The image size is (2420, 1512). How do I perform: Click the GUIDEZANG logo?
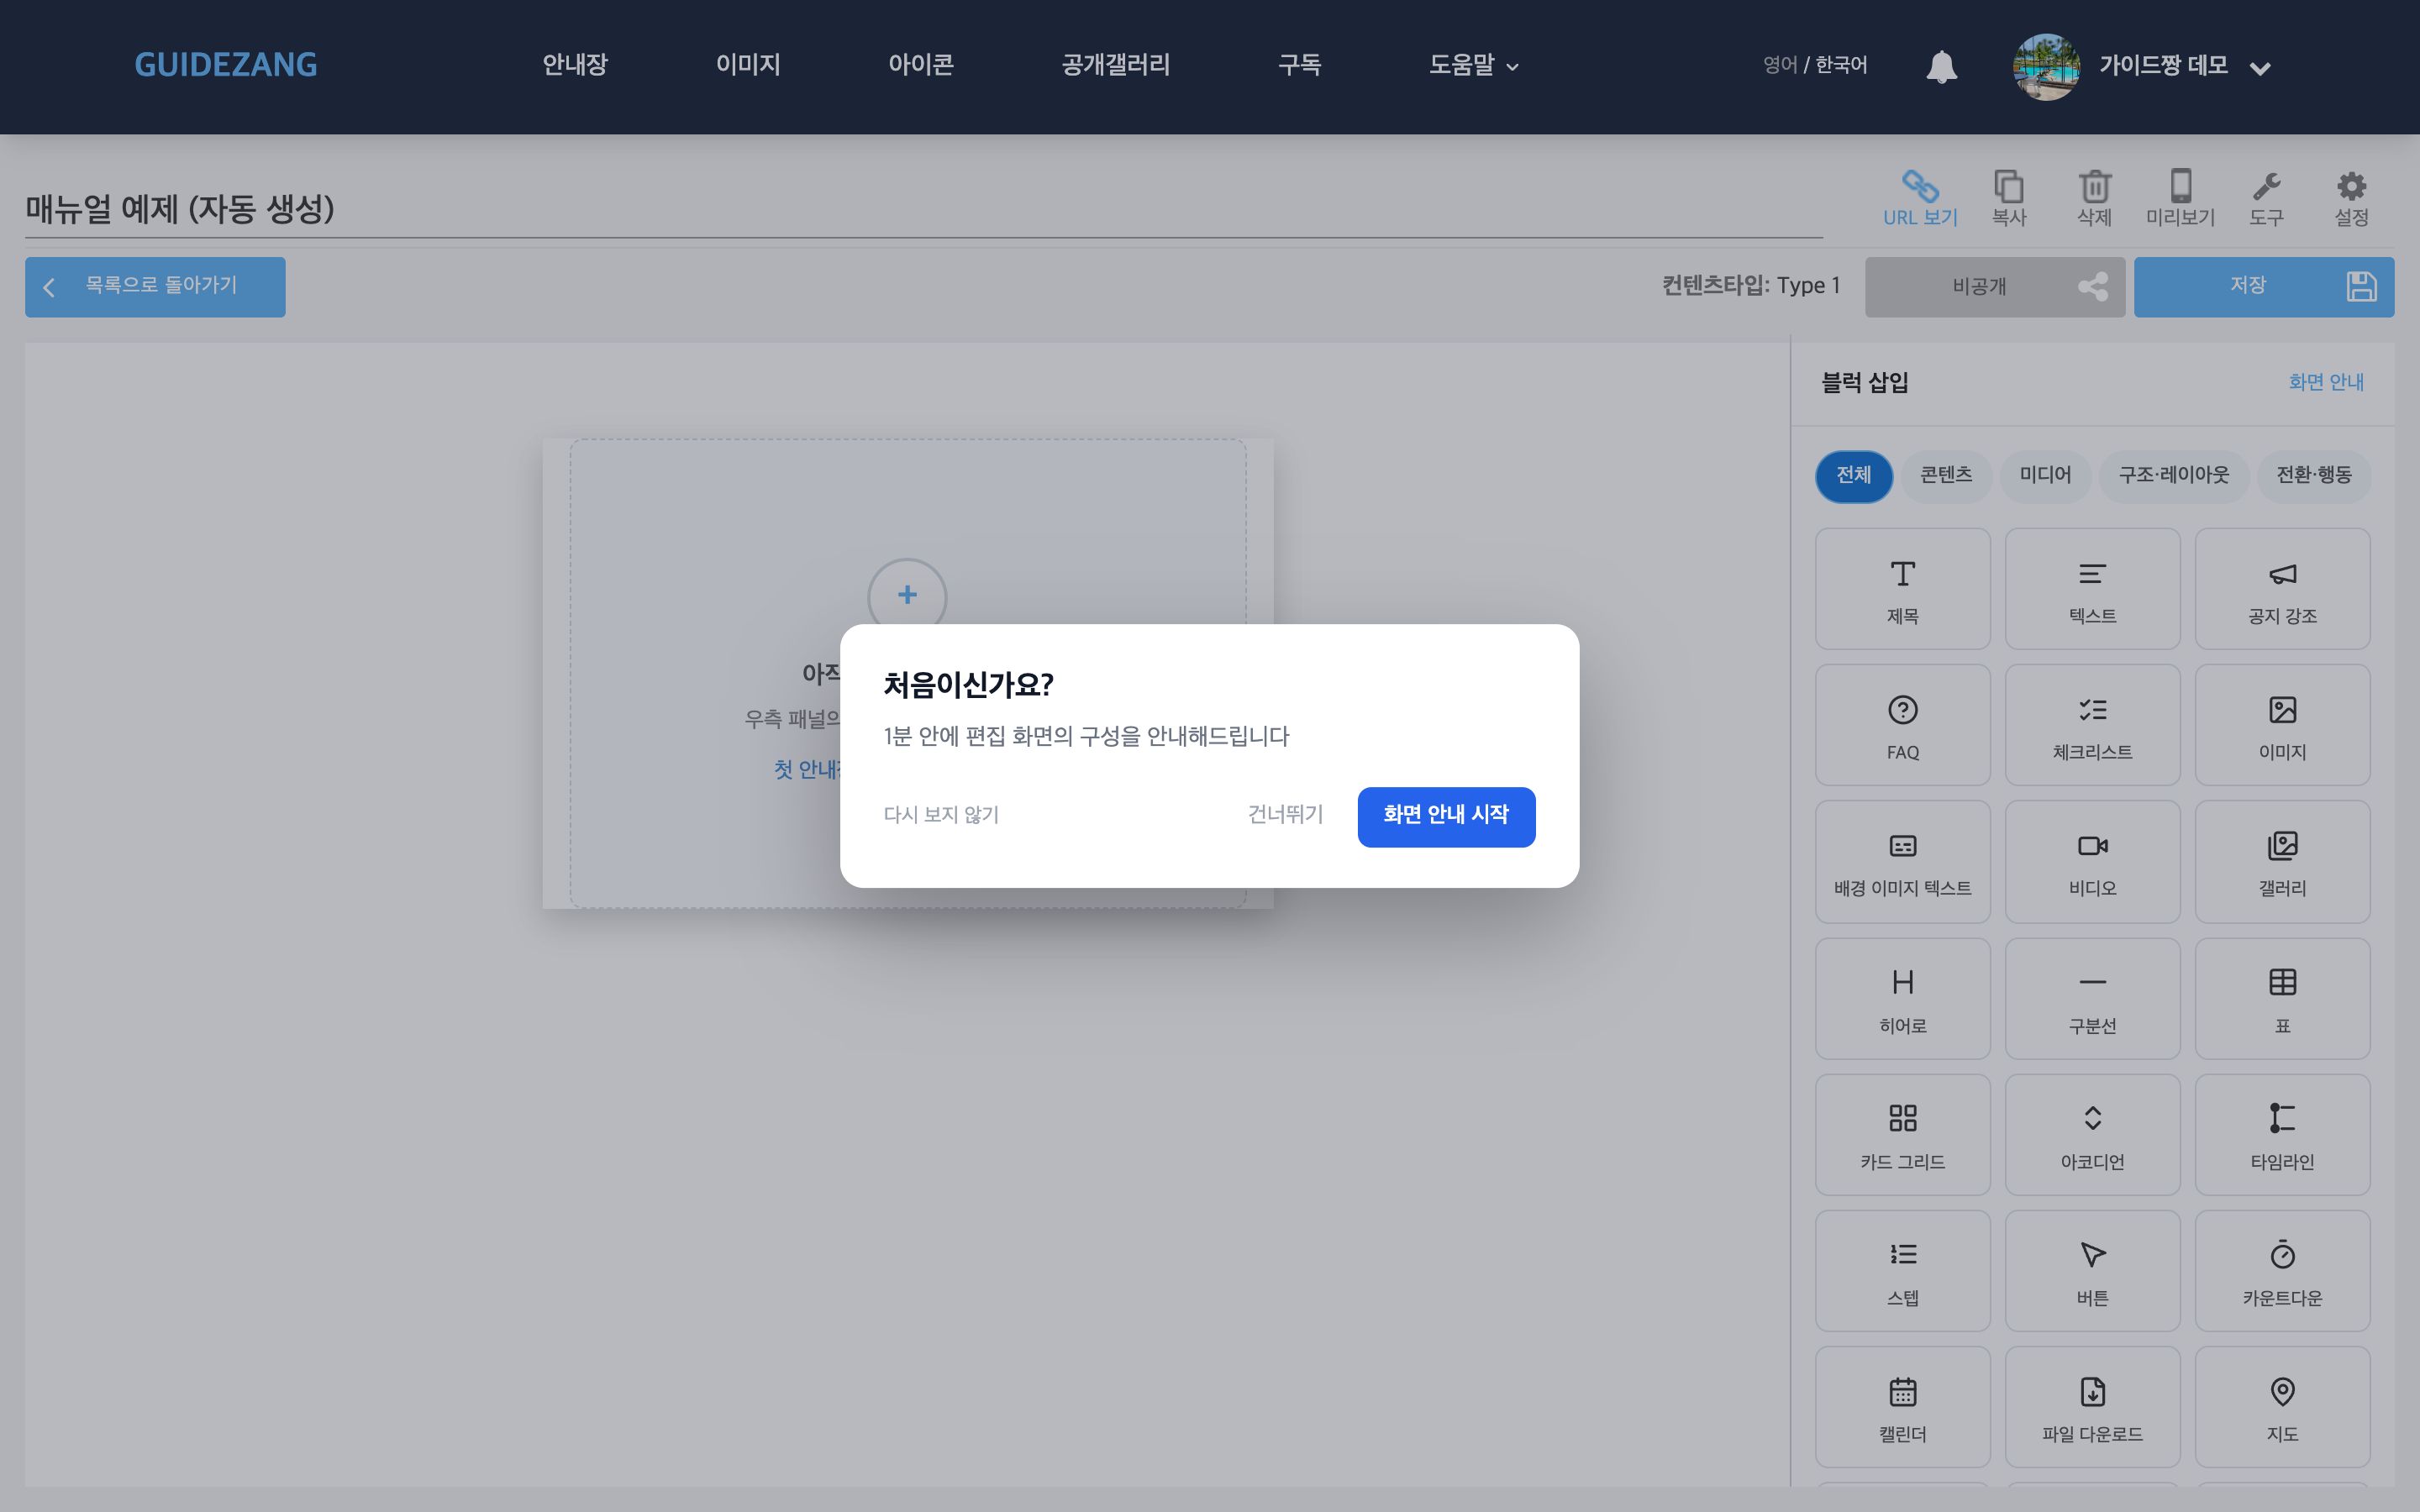click(226, 66)
